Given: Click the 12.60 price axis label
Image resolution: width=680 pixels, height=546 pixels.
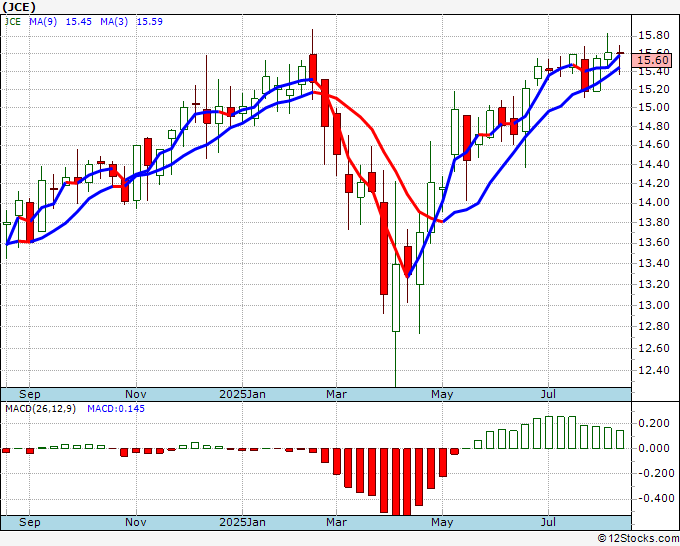Looking at the screenshot, I should (654, 348).
